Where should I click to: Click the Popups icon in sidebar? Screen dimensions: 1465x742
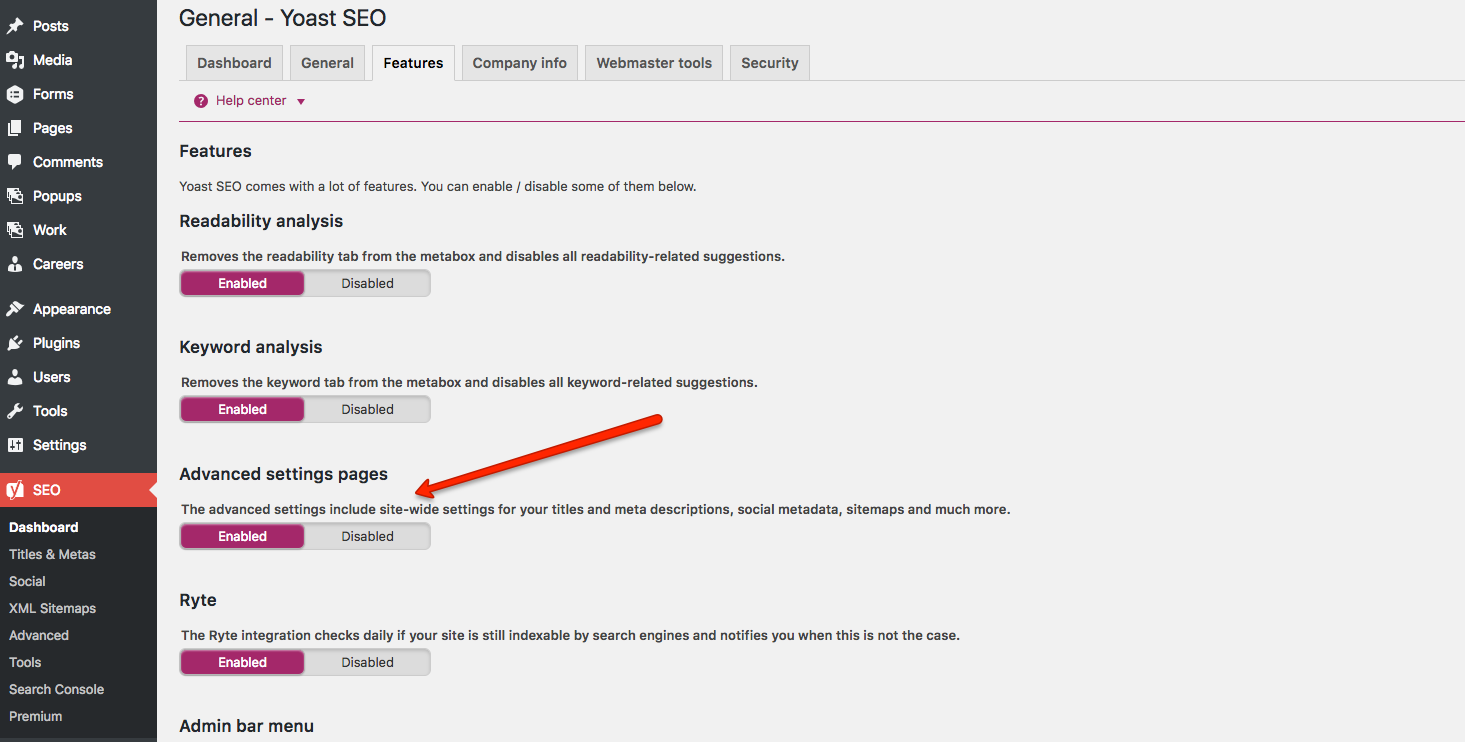coord(15,196)
